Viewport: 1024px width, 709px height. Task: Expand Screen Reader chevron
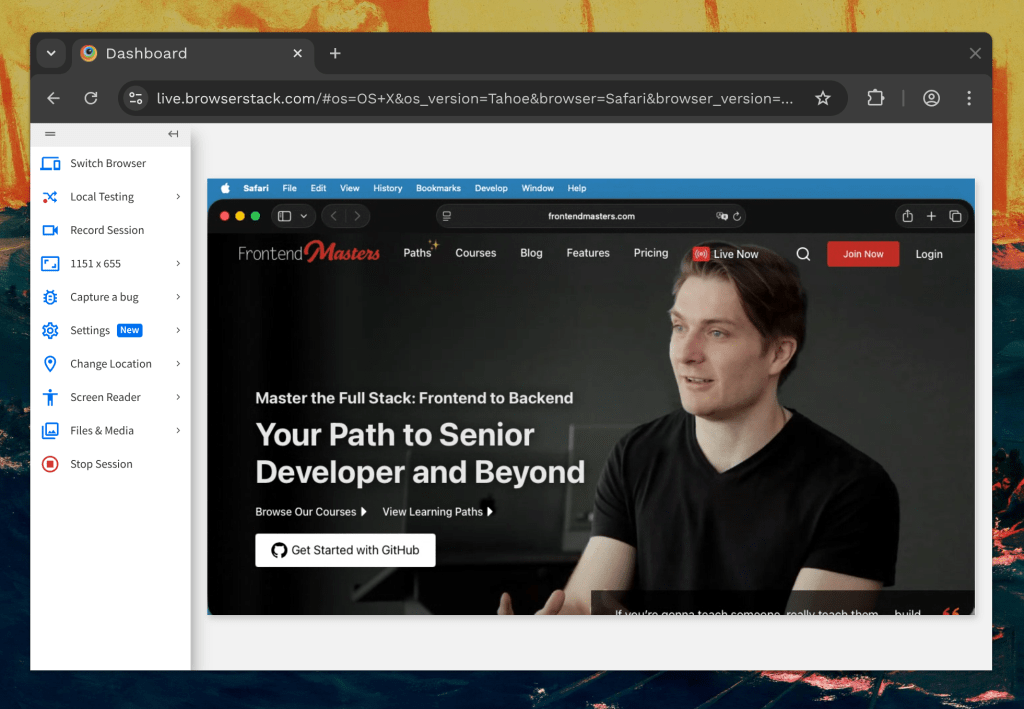(178, 397)
